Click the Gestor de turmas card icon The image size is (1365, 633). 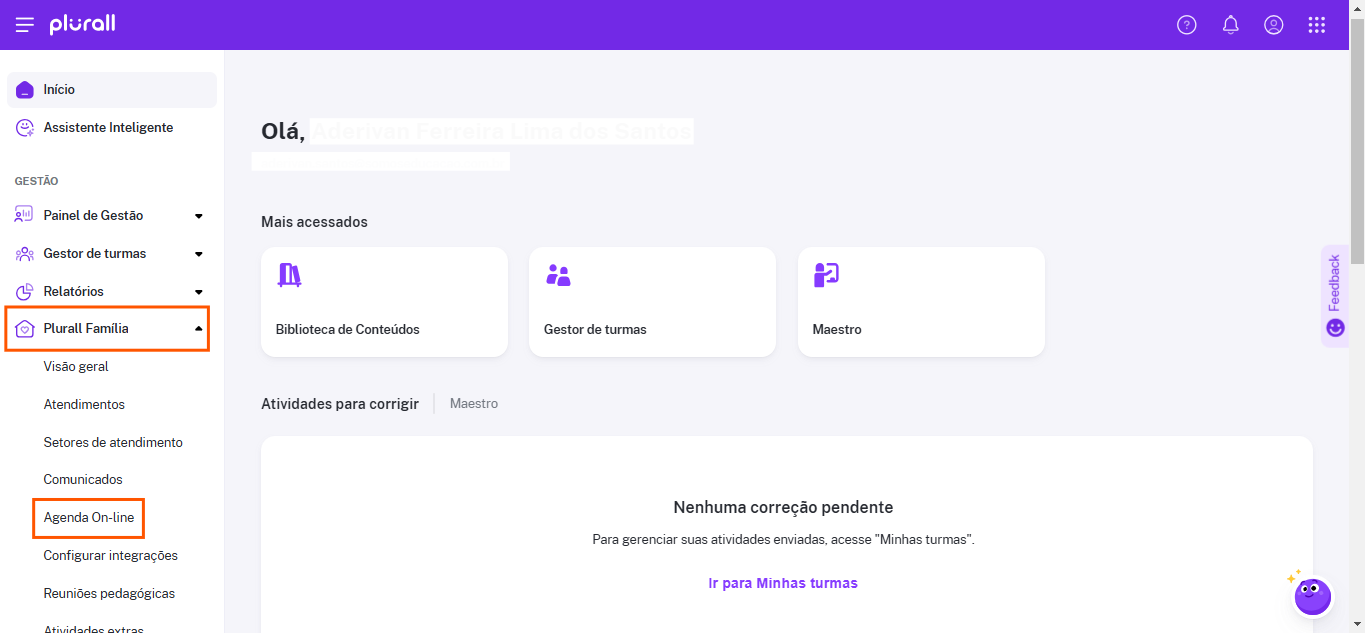(x=558, y=275)
